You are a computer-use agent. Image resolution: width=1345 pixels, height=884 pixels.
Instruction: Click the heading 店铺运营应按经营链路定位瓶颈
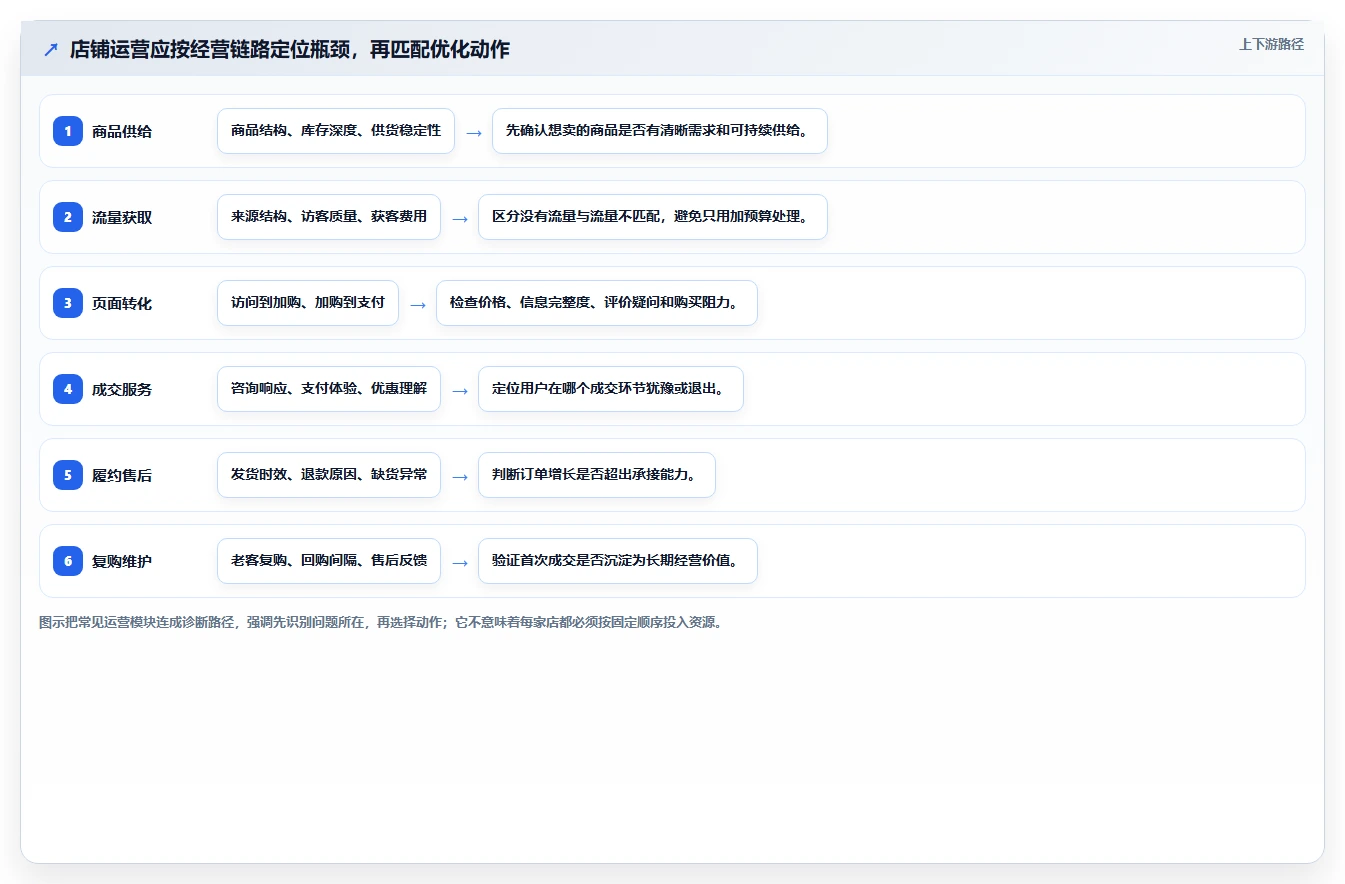(x=290, y=49)
